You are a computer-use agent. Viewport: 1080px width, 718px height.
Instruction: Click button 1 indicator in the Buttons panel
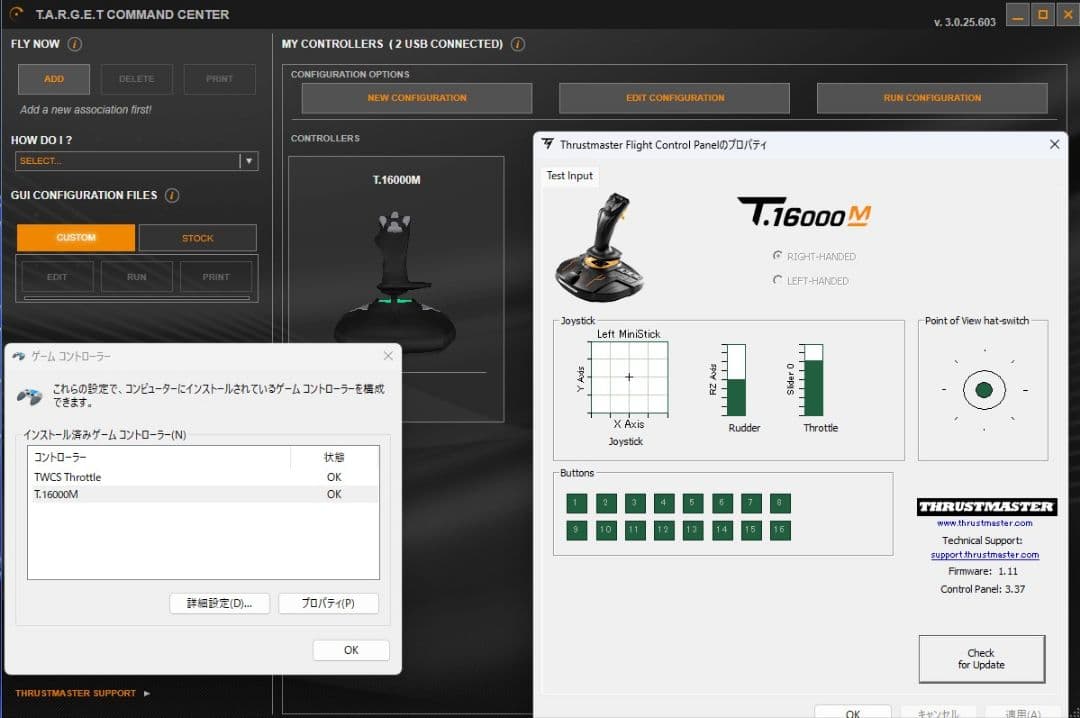point(576,504)
